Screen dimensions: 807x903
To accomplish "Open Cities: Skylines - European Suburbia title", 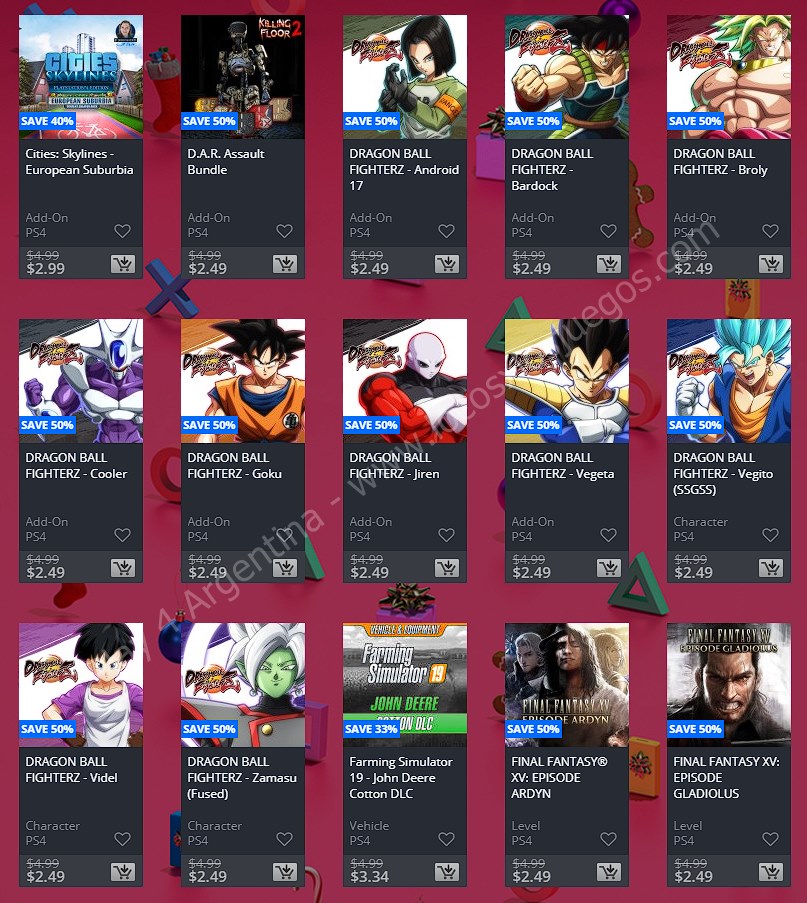I will 79,162.
